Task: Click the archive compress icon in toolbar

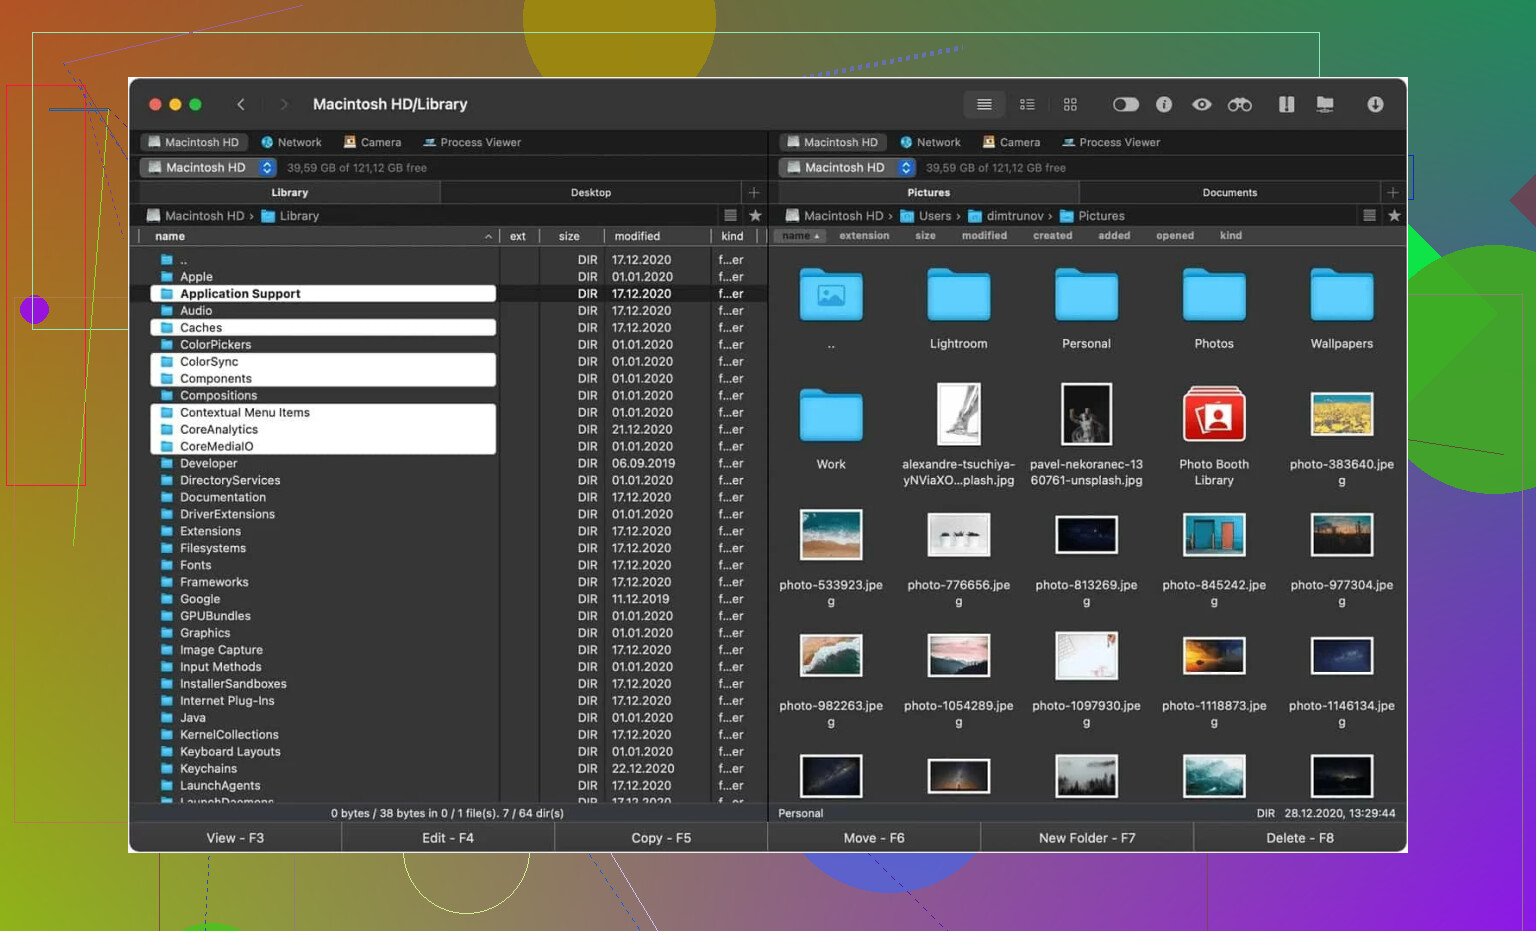Action: coord(1286,105)
